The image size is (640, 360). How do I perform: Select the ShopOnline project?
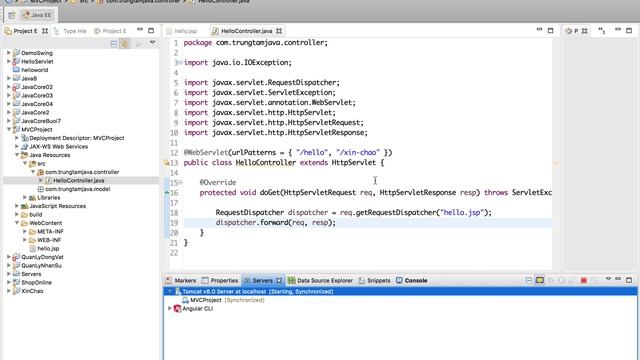36,282
